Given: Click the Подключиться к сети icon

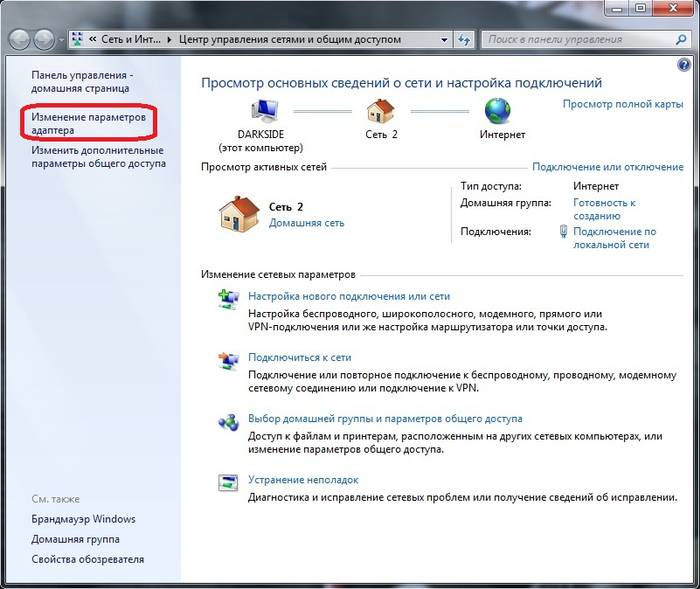Looking at the screenshot, I should 229,359.
